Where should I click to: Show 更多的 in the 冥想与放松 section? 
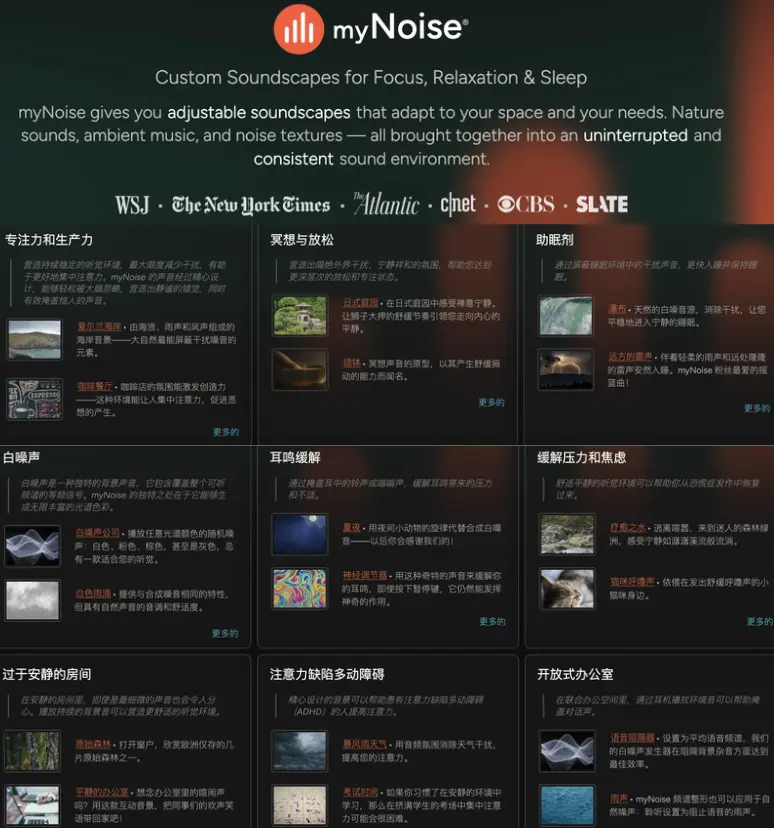tap(491, 402)
